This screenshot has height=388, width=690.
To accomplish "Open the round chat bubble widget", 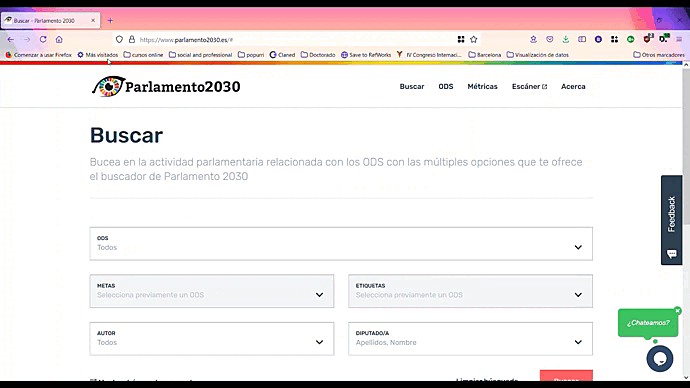I will coord(660,359).
